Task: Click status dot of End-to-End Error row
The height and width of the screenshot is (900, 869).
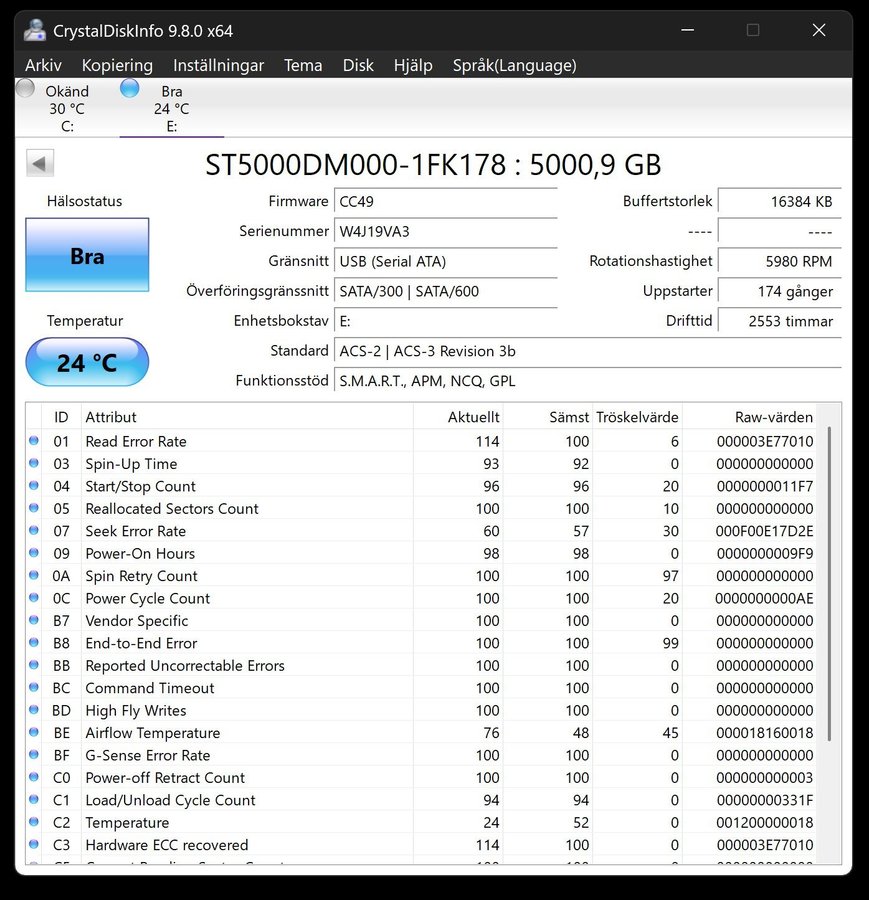Action: click(34, 642)
